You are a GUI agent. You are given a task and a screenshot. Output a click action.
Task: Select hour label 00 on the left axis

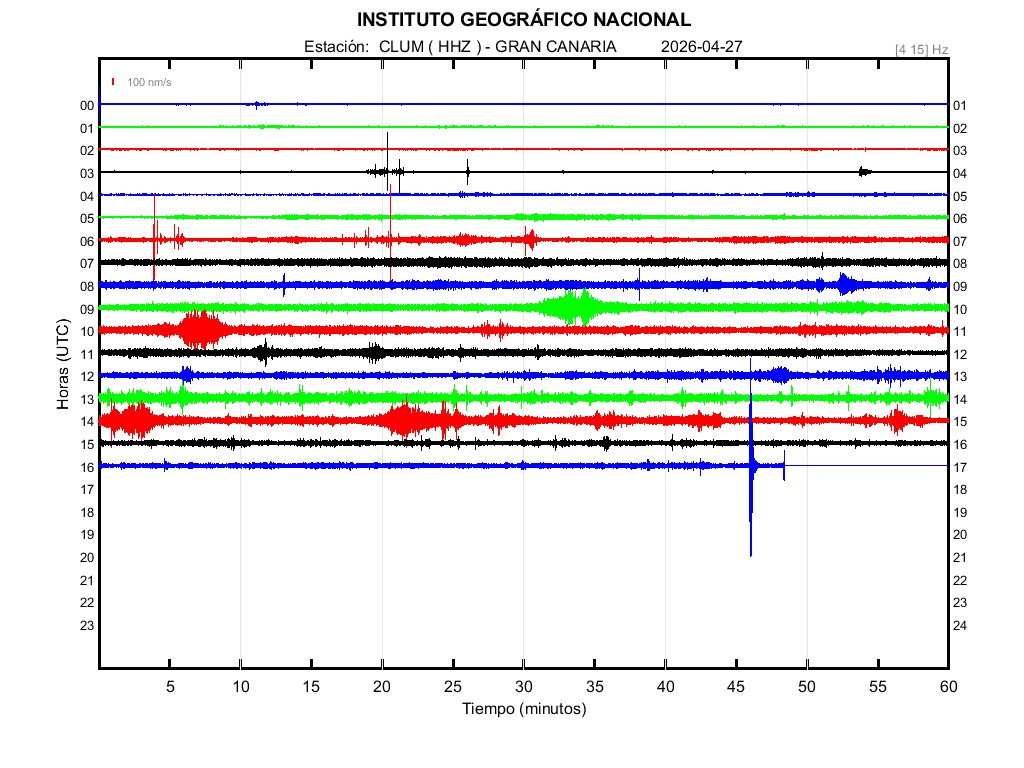click(87, 105)
